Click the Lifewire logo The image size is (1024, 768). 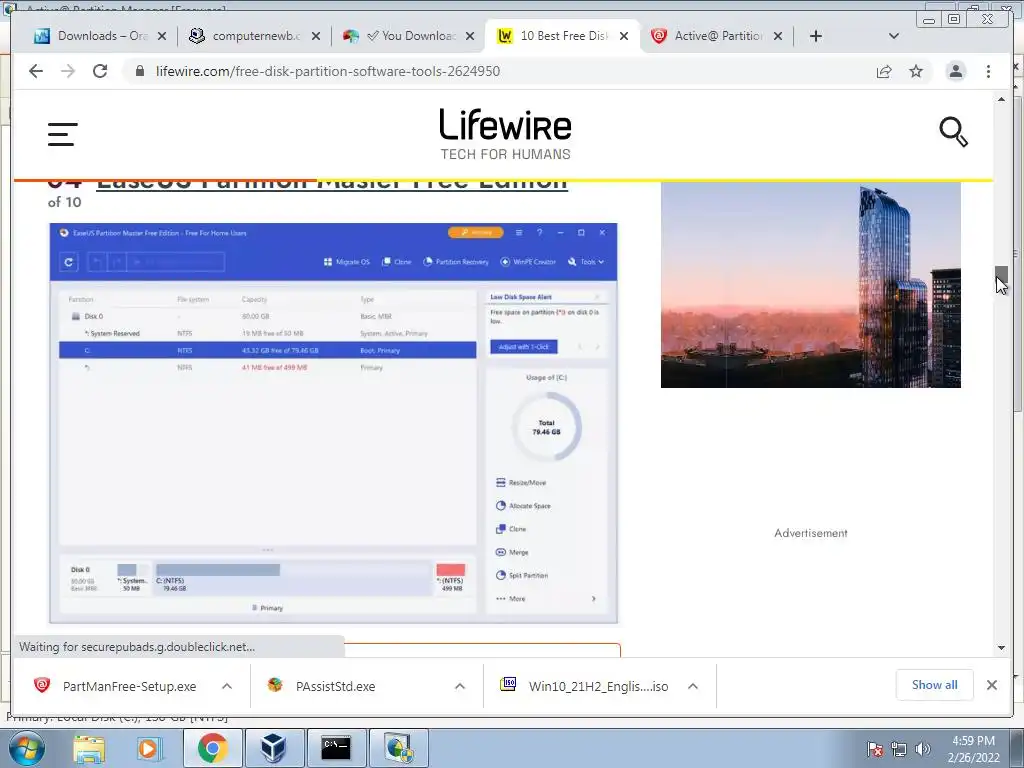point(505,134)
